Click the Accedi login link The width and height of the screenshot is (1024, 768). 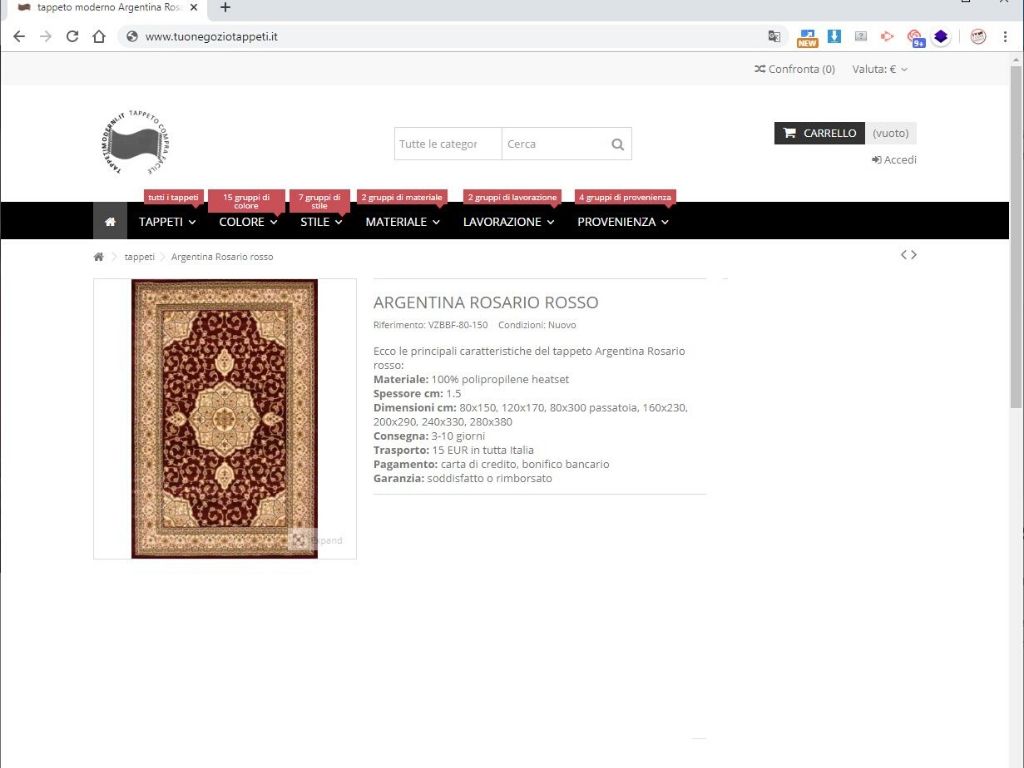pyautogui.click(x=894, y=160)
